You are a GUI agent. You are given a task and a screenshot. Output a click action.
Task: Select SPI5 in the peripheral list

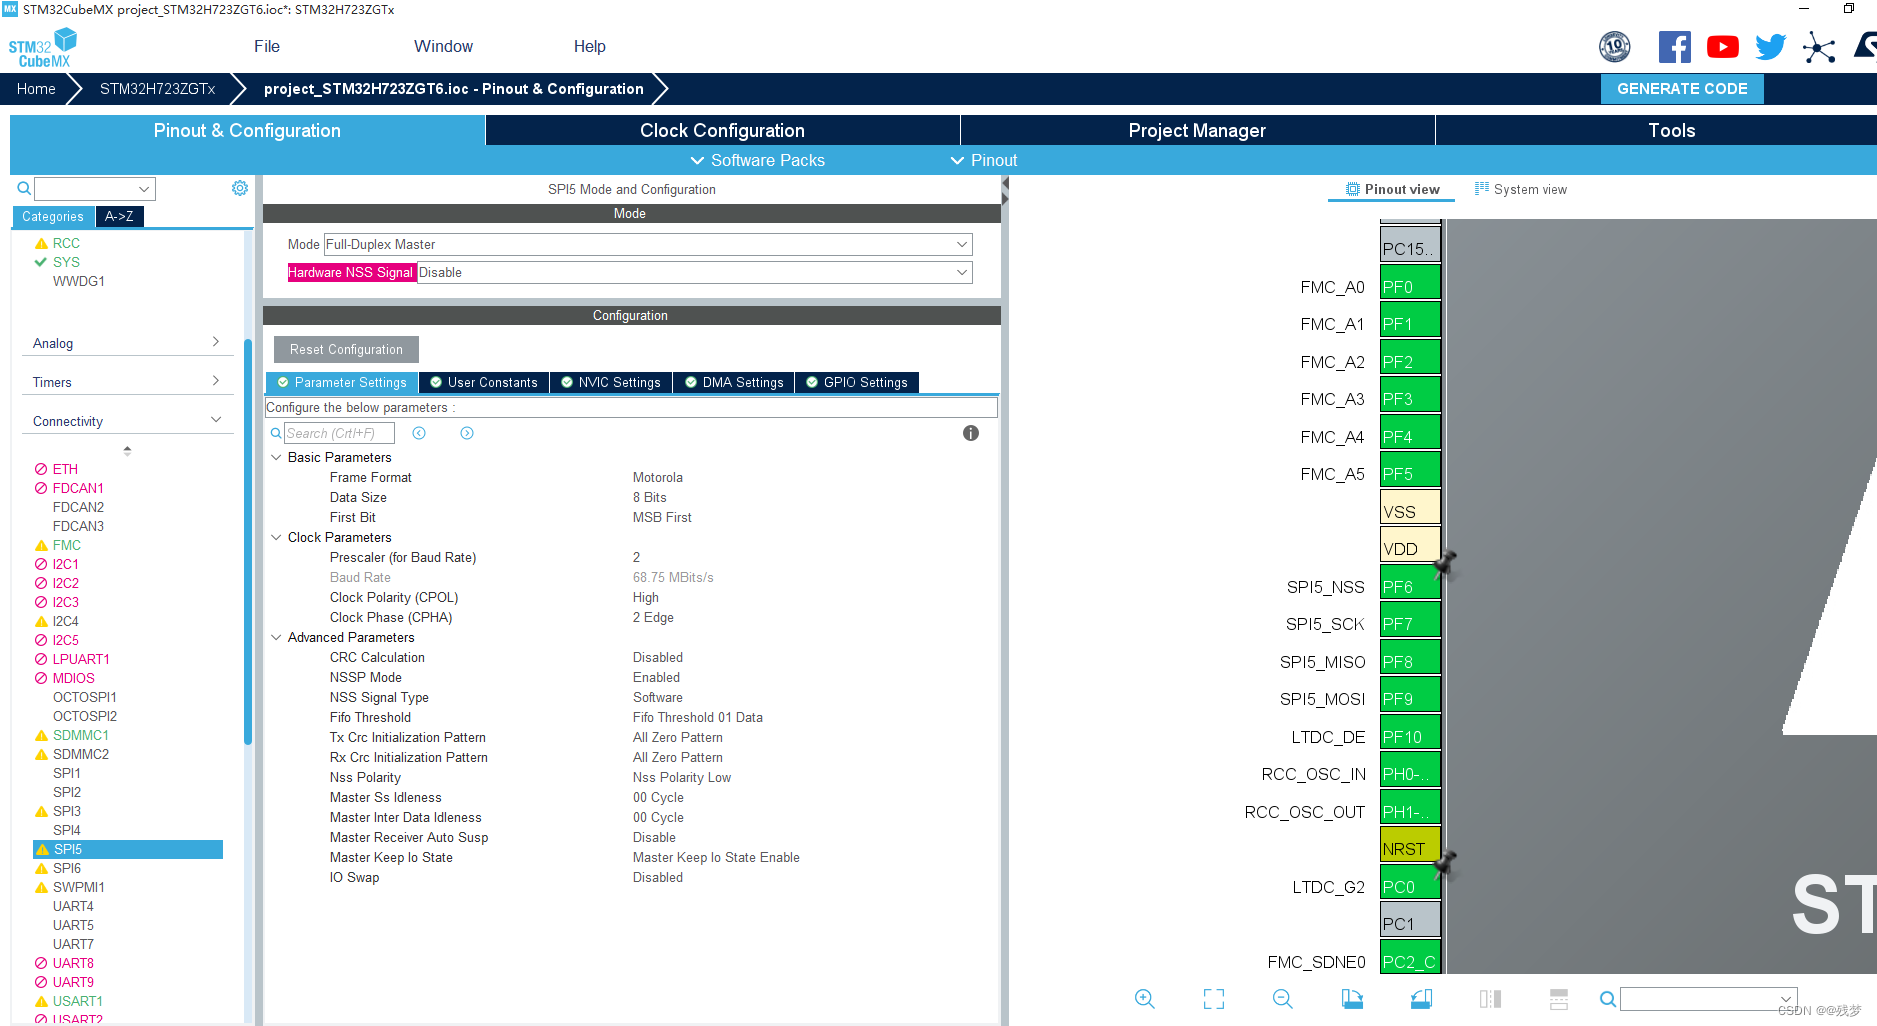[128, 849]
